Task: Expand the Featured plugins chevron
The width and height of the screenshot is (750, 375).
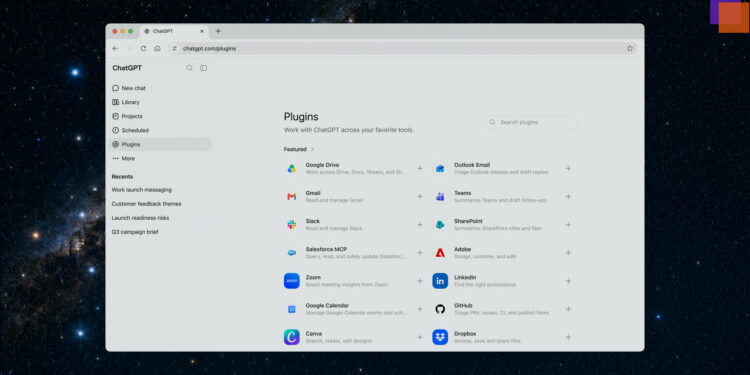Action: (x=312, y=149)
